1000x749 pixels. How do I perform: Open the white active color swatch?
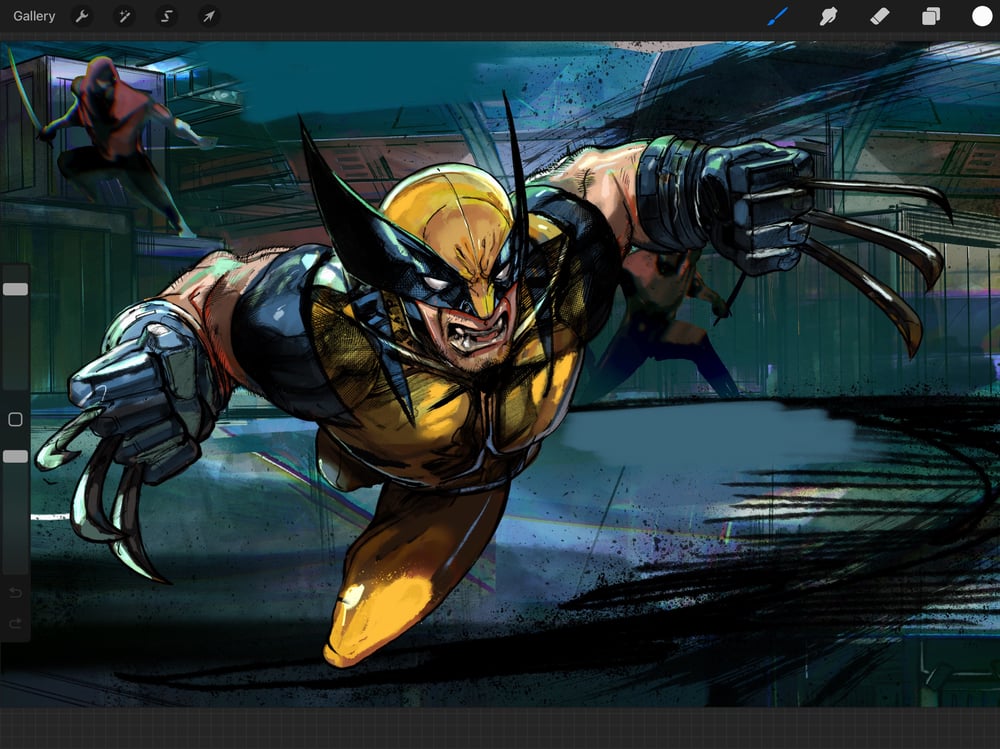[x=982, y=16]
